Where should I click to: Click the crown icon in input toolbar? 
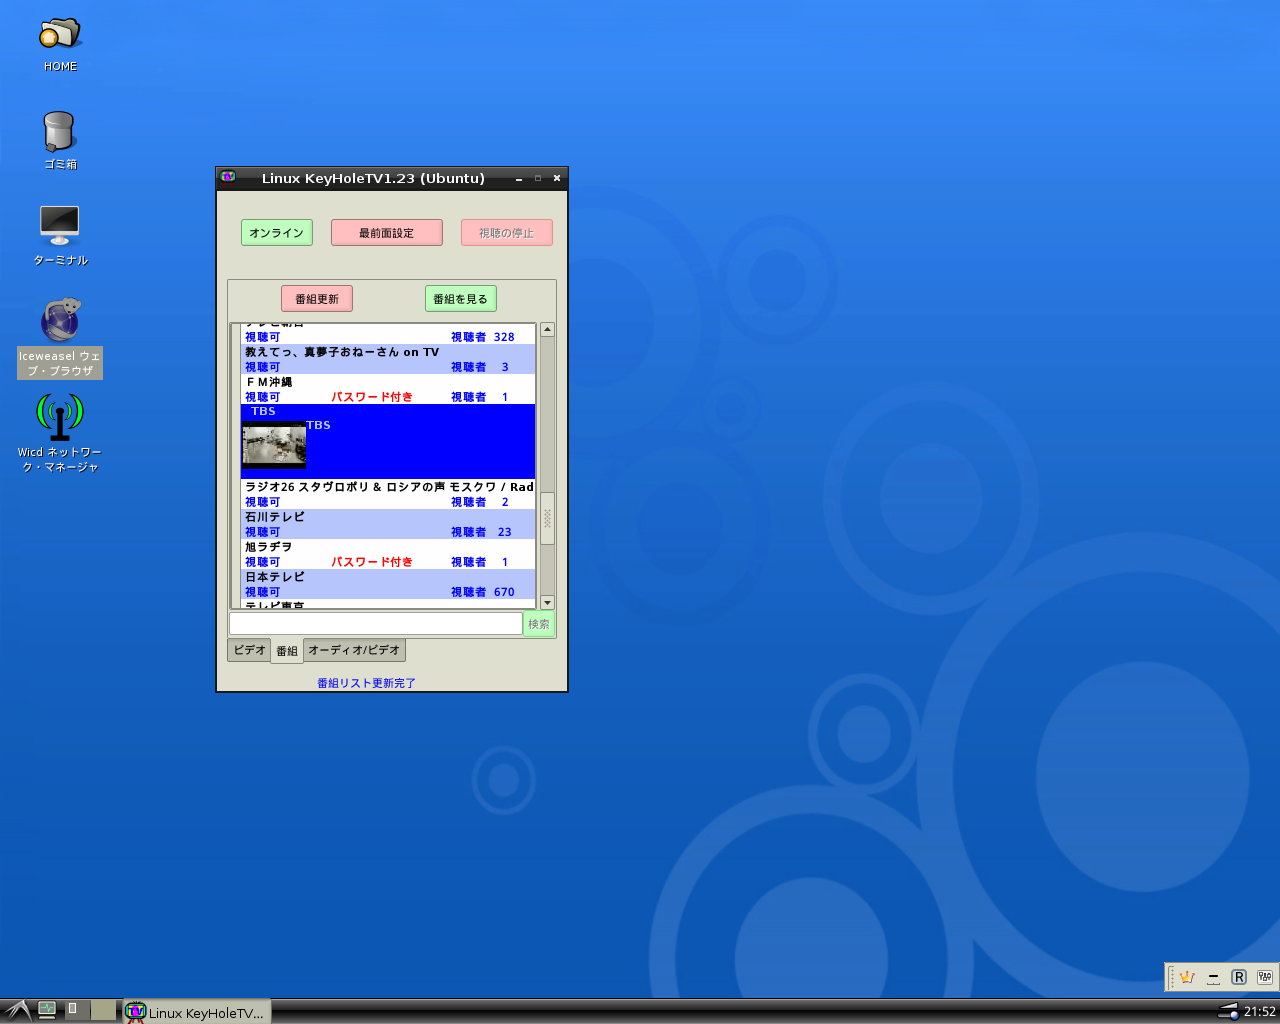(x=1187, y=977)
